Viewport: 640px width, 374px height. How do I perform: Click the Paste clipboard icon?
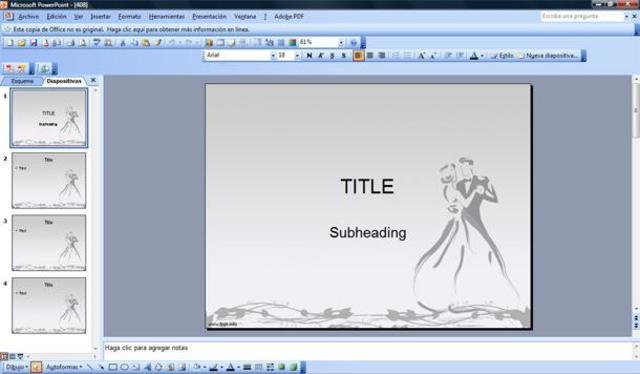[146, 42]
